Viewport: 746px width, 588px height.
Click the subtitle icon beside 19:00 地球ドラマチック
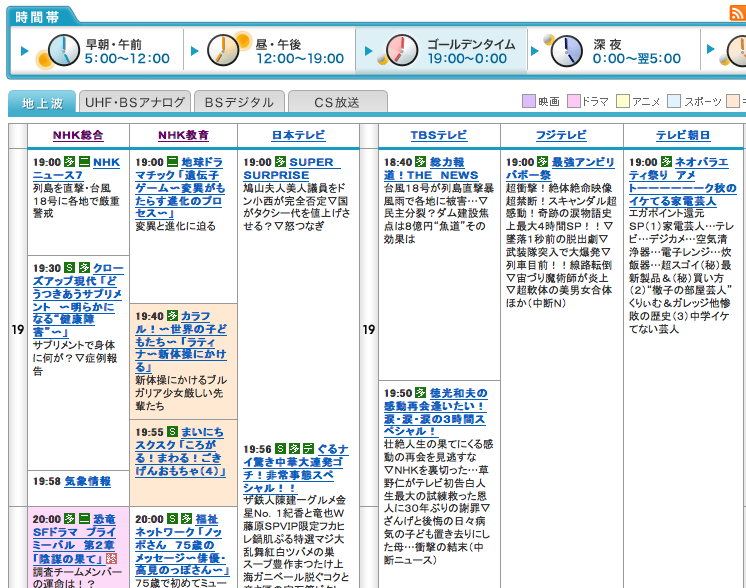click(x=172, y=162)
